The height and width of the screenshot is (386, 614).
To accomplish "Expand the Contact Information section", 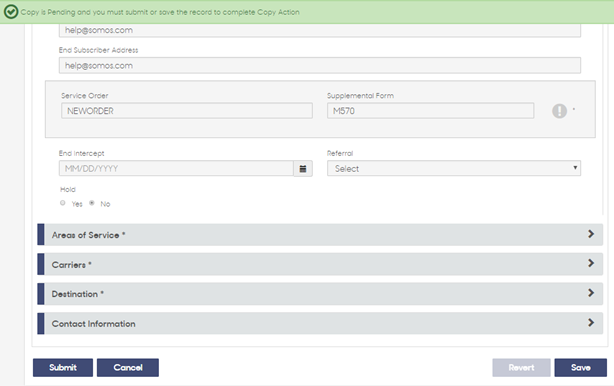I will pos(320,323).
